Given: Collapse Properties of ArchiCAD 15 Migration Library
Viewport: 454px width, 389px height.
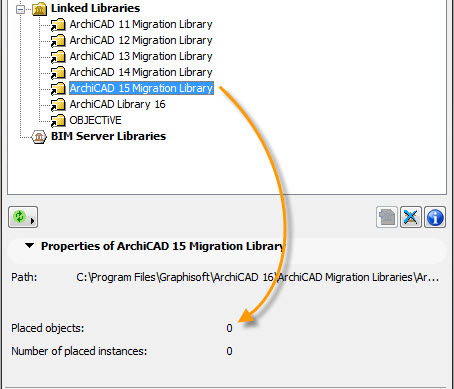Looking at the screenshot, I should click(29, 246).
